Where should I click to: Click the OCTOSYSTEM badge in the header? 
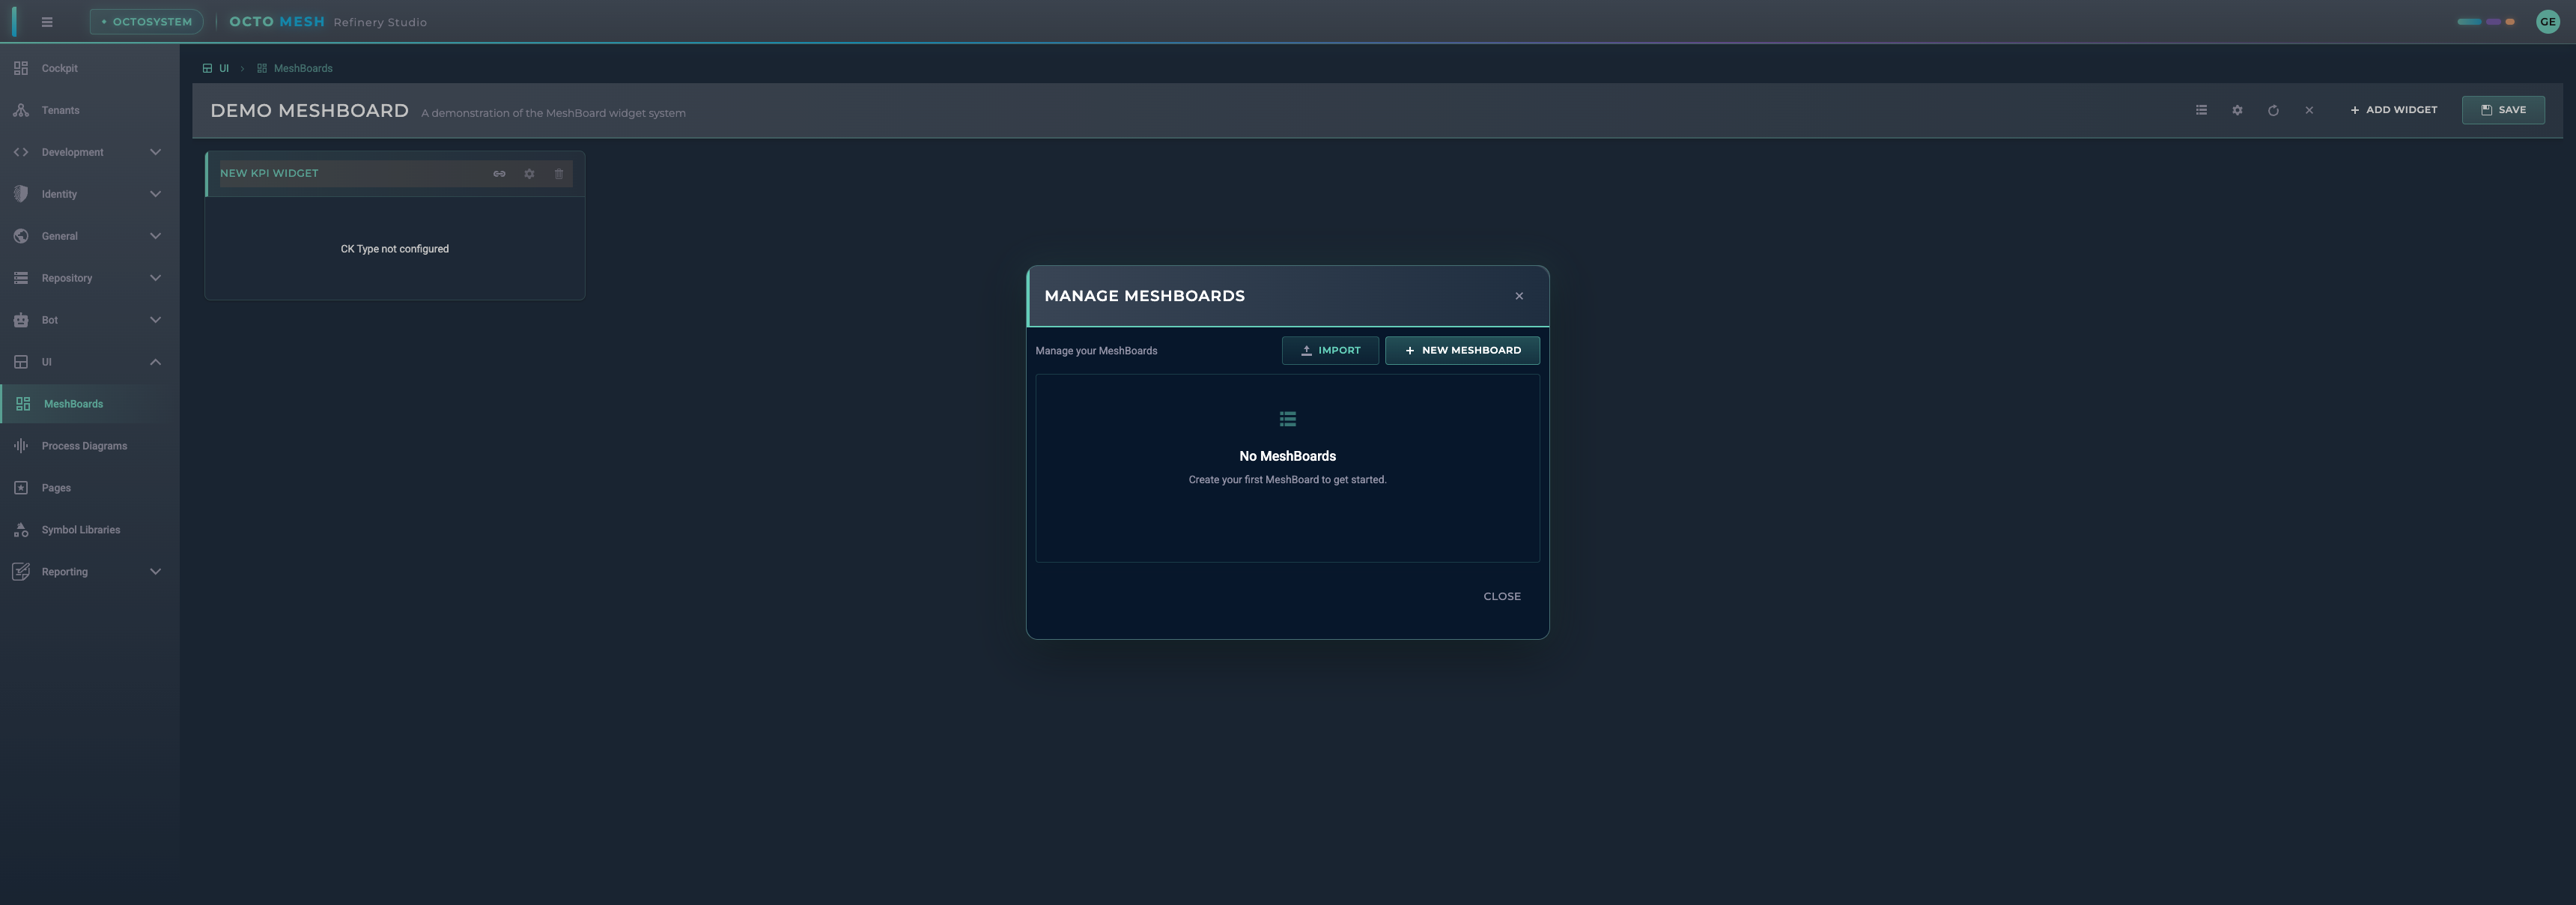pos(146,21)
